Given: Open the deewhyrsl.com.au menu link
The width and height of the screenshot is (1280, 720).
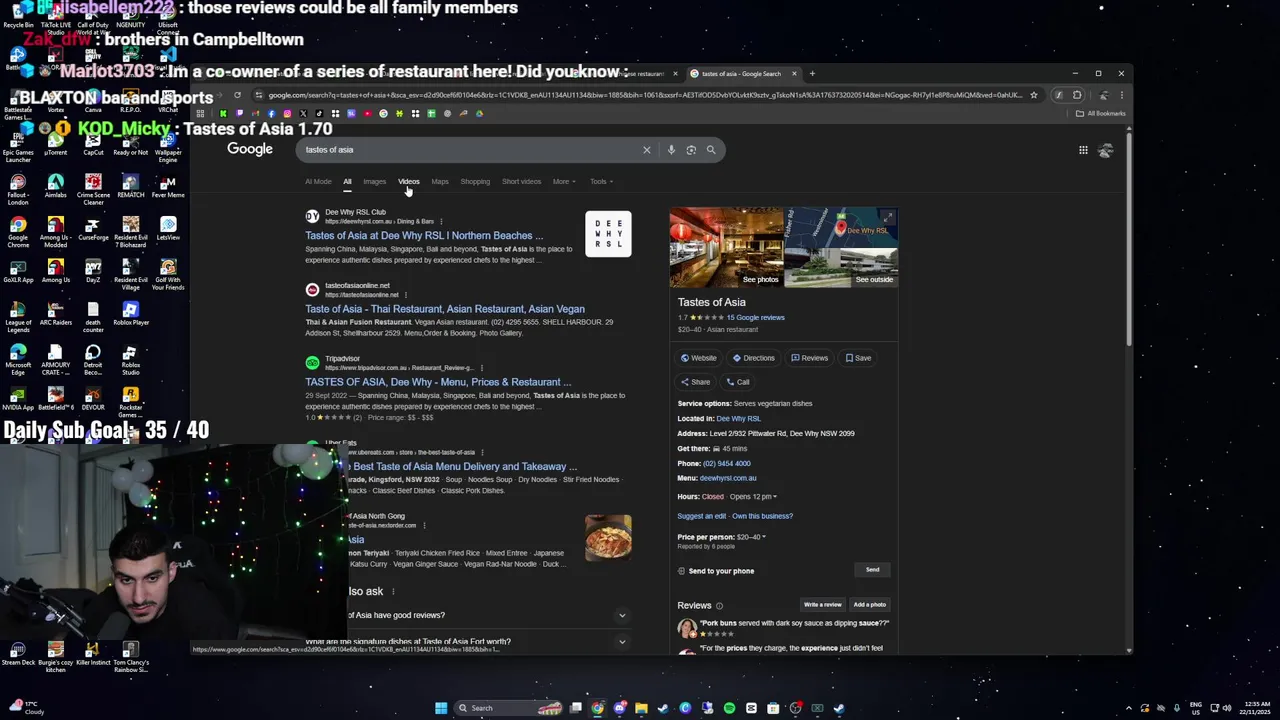Looking at the screenshot, I should pyautogui.click(x=728, y=479).
